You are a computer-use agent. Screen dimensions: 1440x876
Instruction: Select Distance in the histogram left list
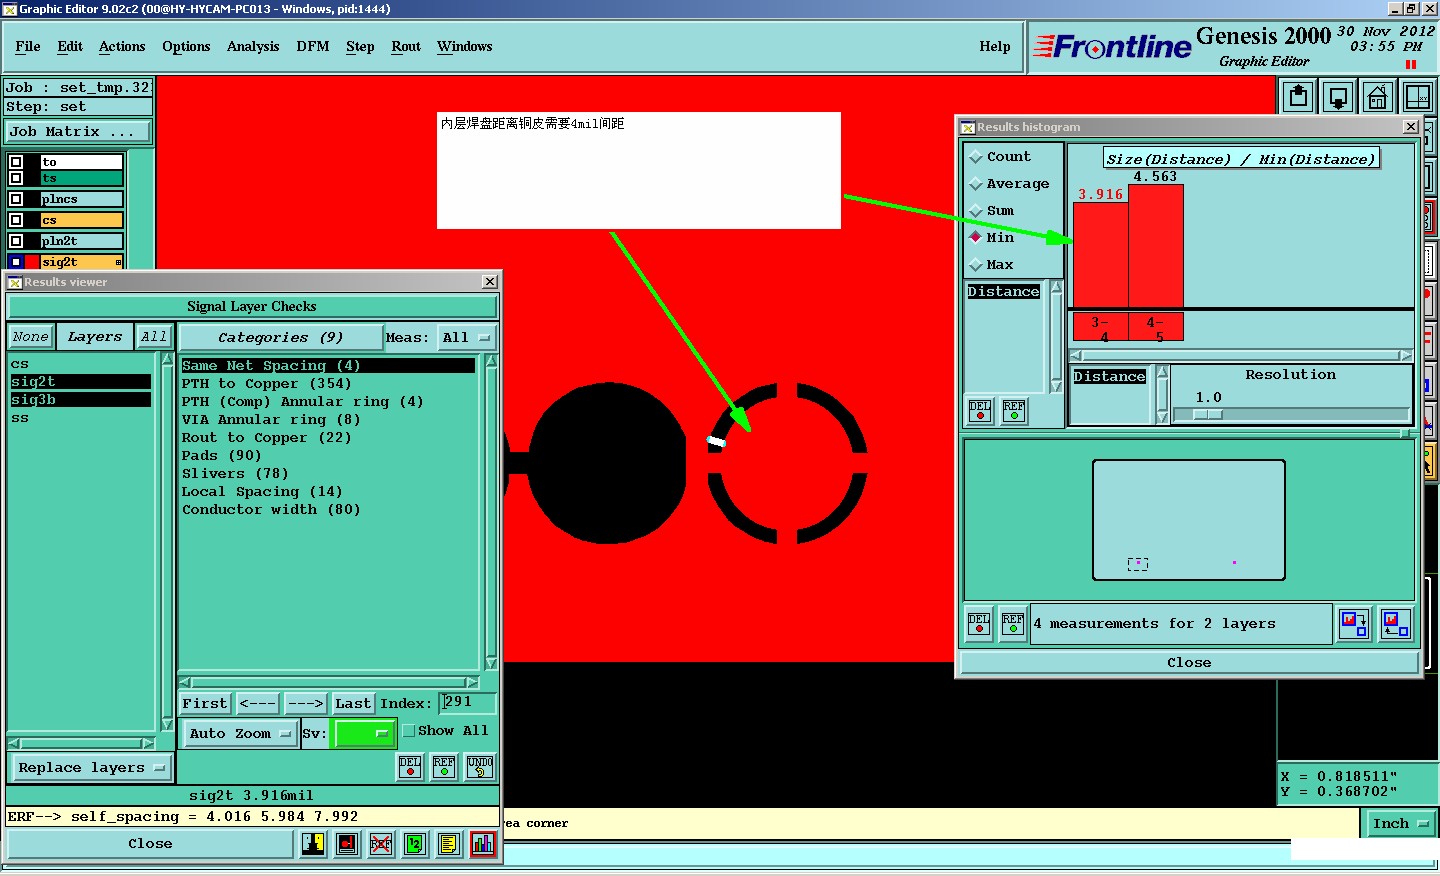click(x=1003, y=292)
